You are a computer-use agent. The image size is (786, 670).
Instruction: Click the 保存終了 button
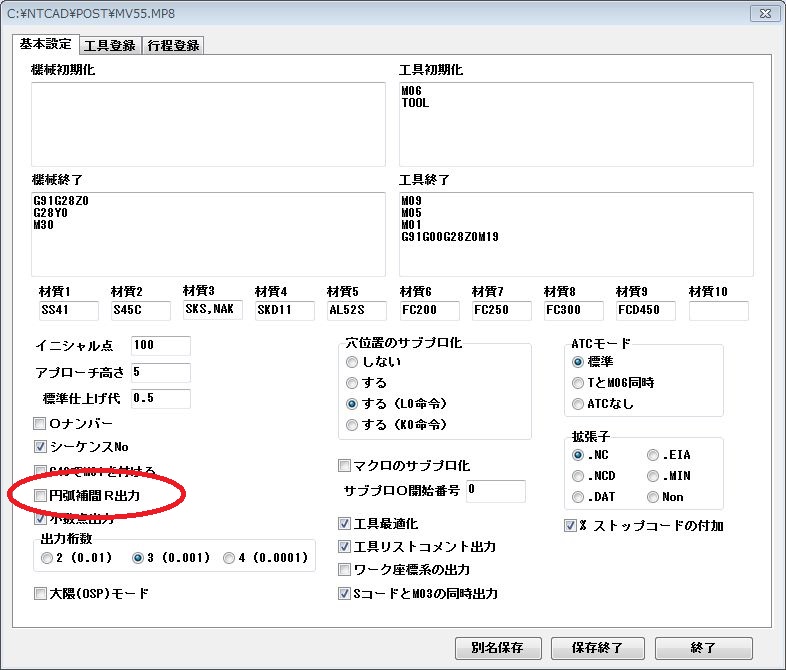click(597, 648)
